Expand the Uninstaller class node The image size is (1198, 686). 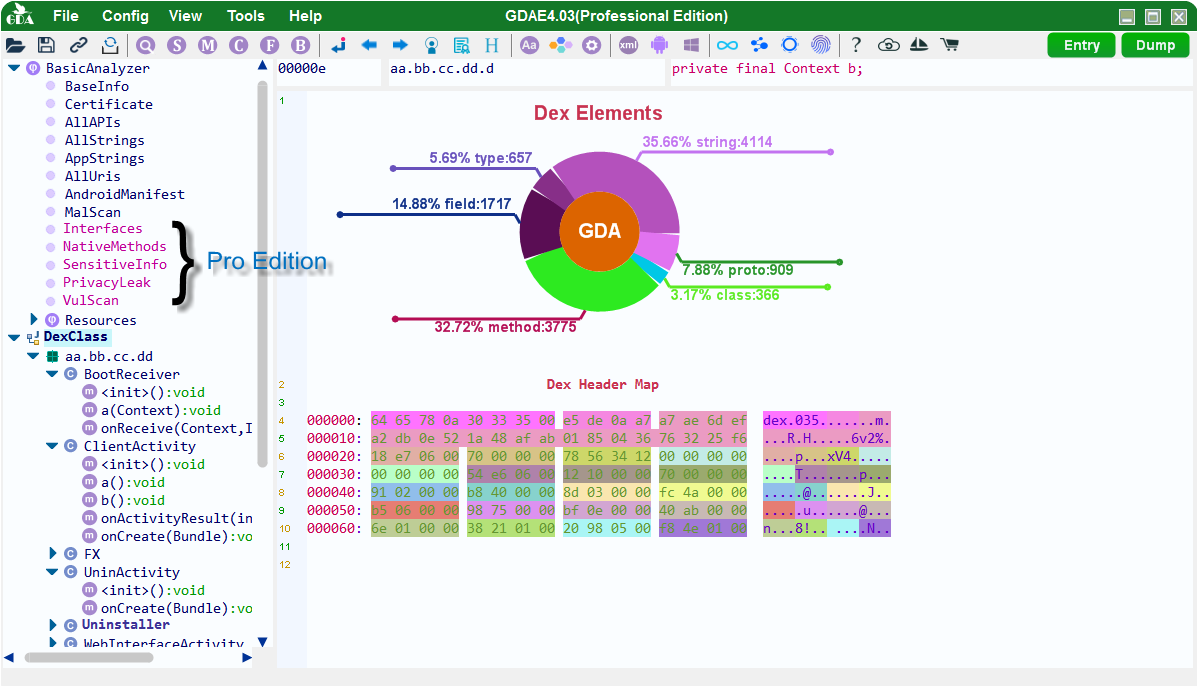click(53, 625)
